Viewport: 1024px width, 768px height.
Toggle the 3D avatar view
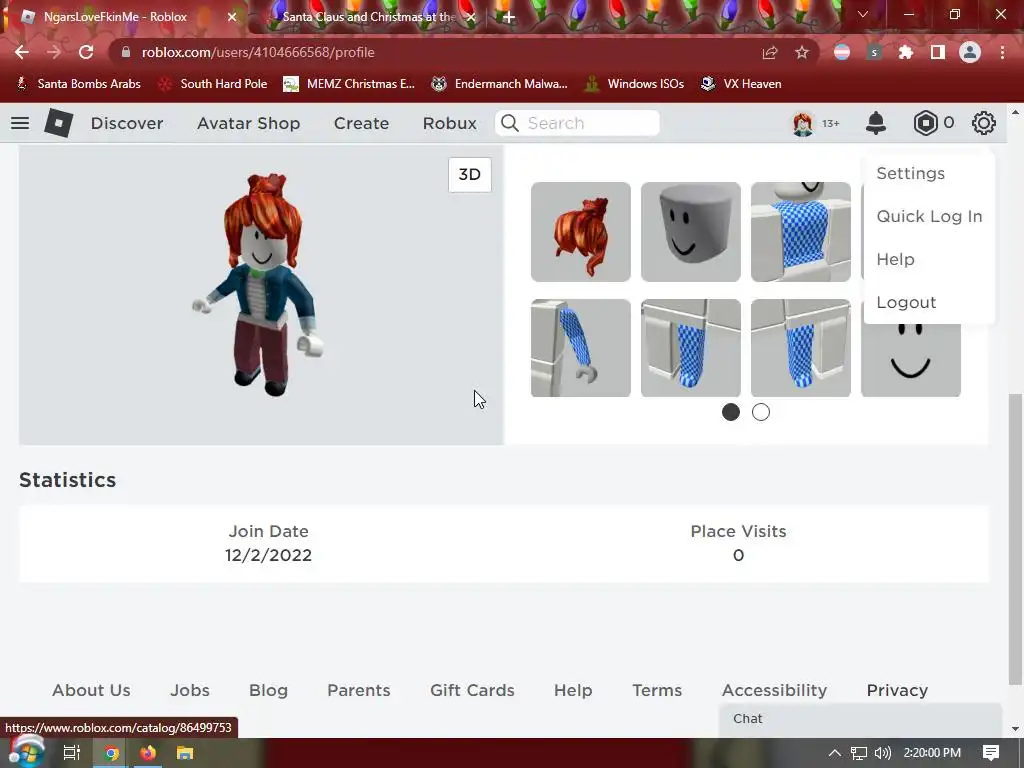[470, 174]
